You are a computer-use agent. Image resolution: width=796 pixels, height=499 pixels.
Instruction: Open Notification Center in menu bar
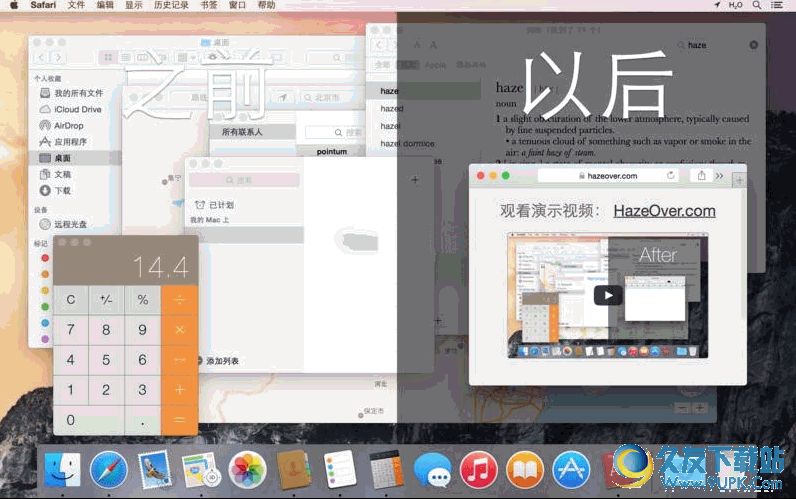777,5
